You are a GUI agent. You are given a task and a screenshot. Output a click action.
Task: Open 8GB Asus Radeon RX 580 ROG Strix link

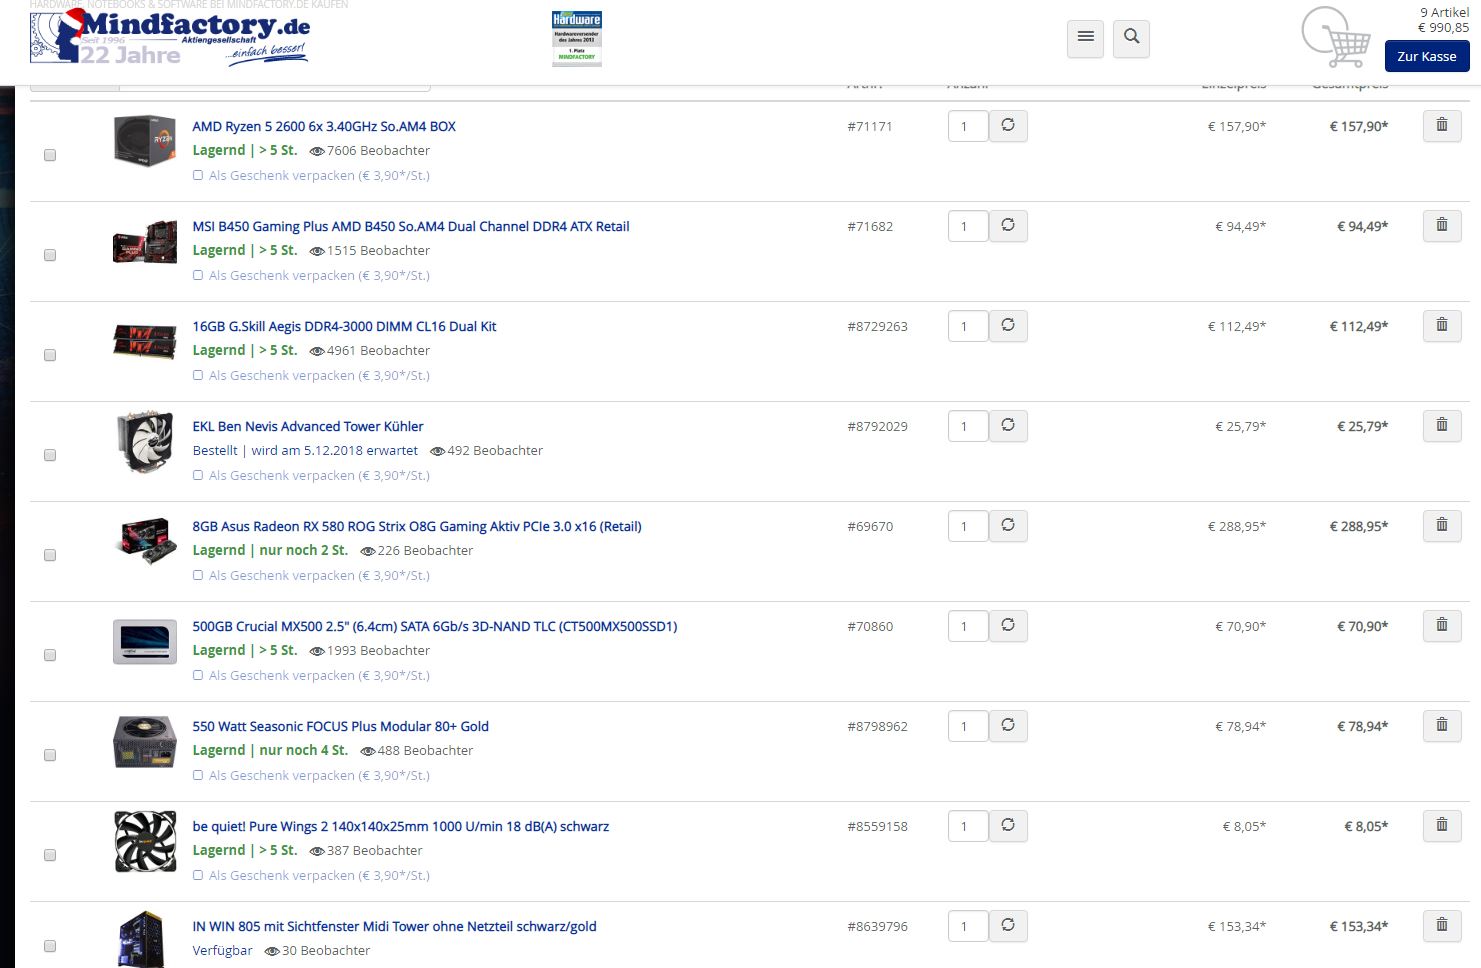(417, 526)
